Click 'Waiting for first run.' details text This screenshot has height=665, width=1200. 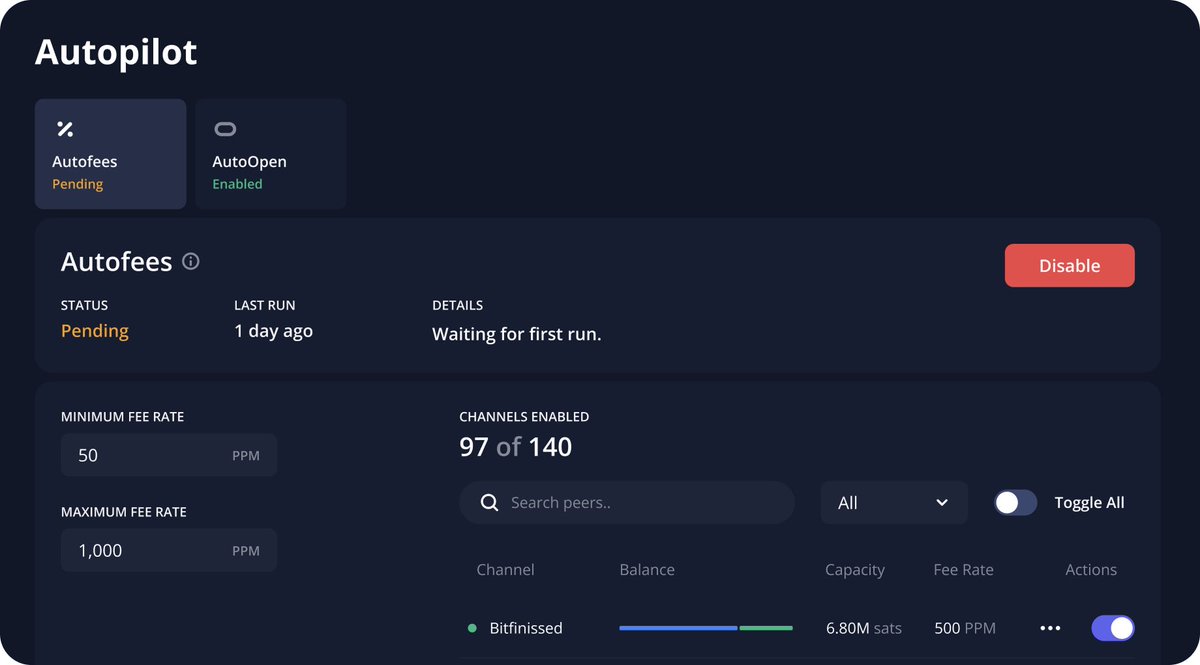click(x=517, y=334)
